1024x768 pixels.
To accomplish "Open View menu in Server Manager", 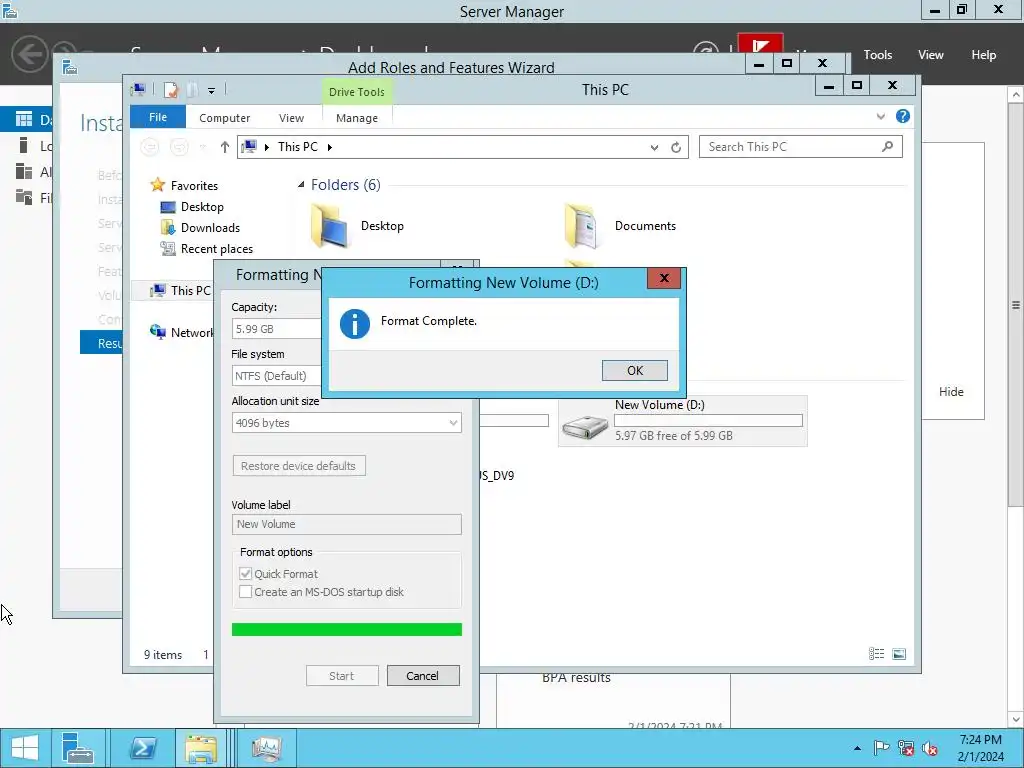I will pyautogui.click(x=931, y=55).
